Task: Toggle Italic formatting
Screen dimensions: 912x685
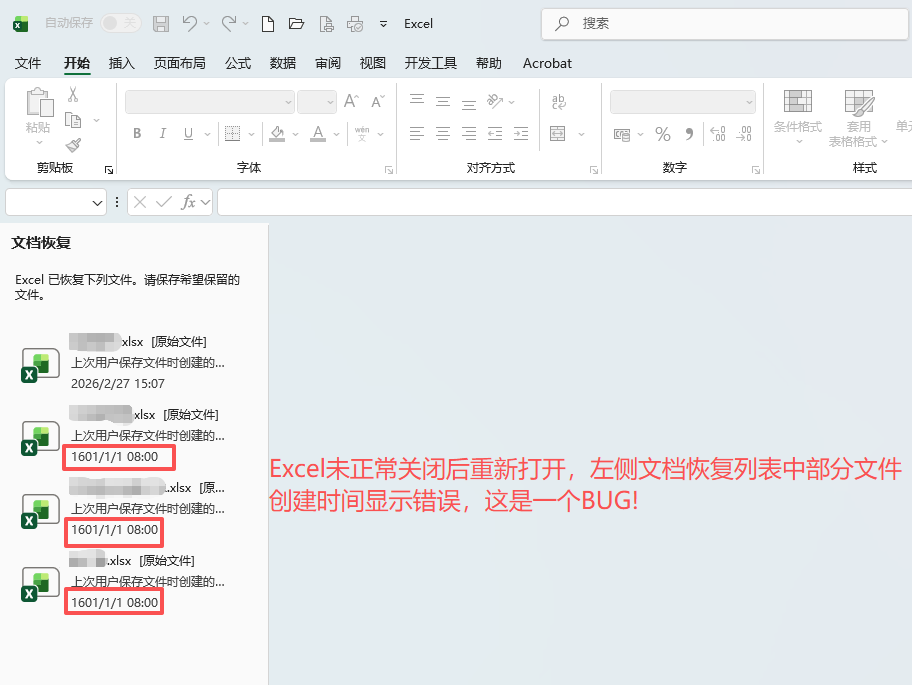Action: point(163,134)
